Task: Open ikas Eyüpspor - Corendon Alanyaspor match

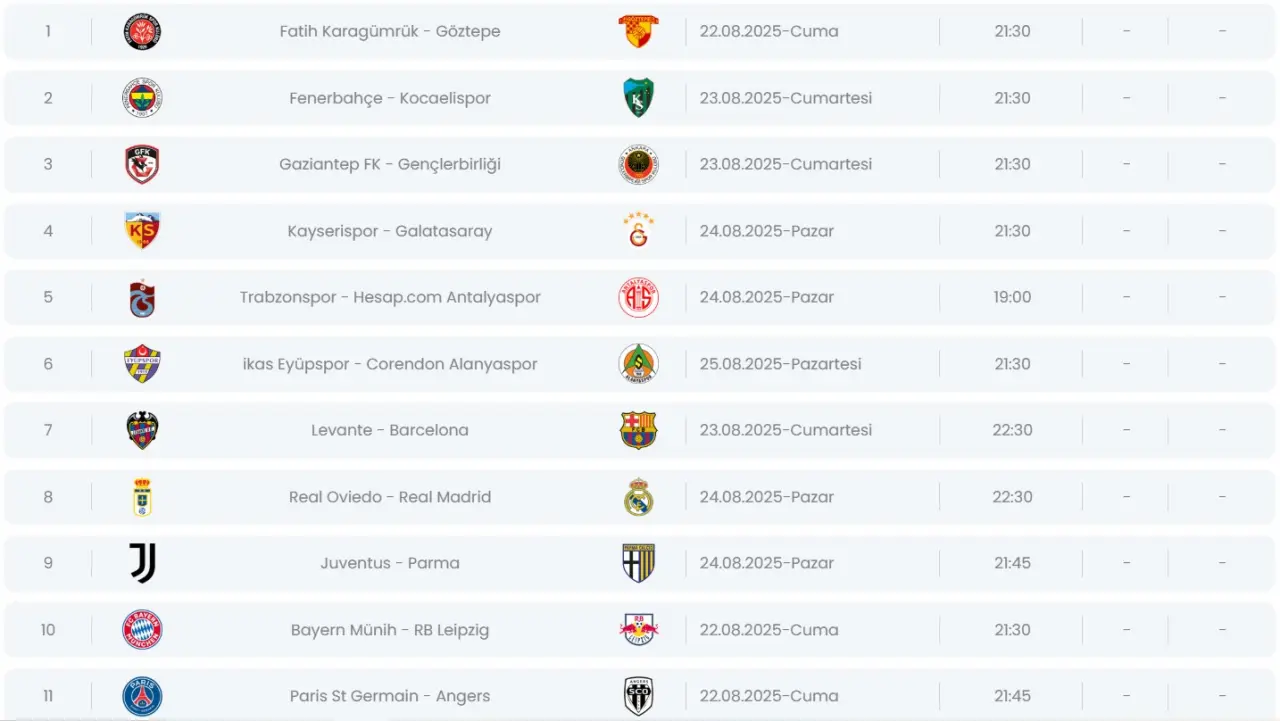Action: (x=390, y=364)
